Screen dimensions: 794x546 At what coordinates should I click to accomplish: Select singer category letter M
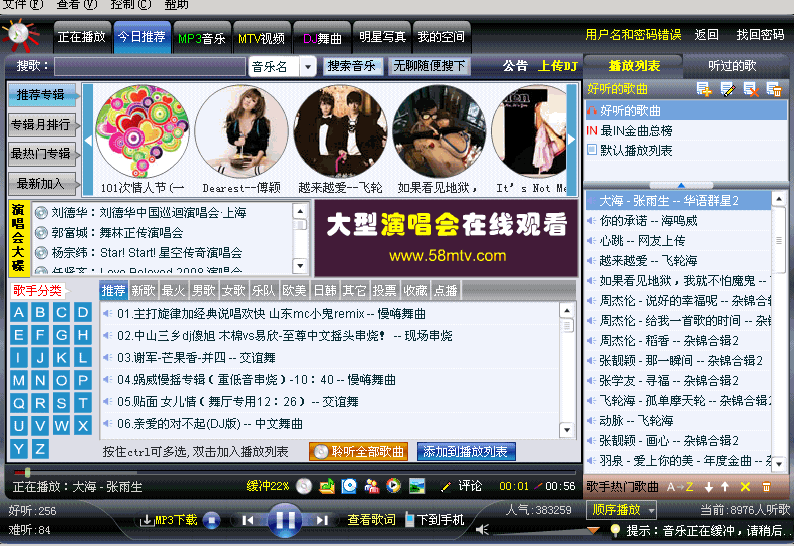click(19, 380)
